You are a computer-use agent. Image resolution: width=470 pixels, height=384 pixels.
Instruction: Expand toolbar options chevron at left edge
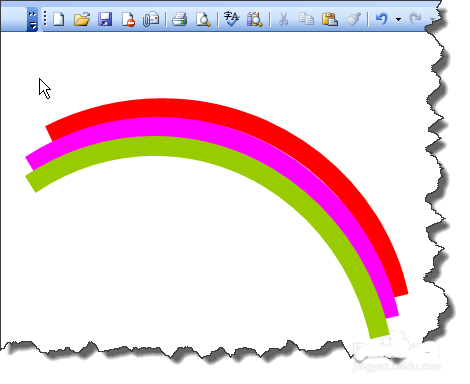[32, 19]
